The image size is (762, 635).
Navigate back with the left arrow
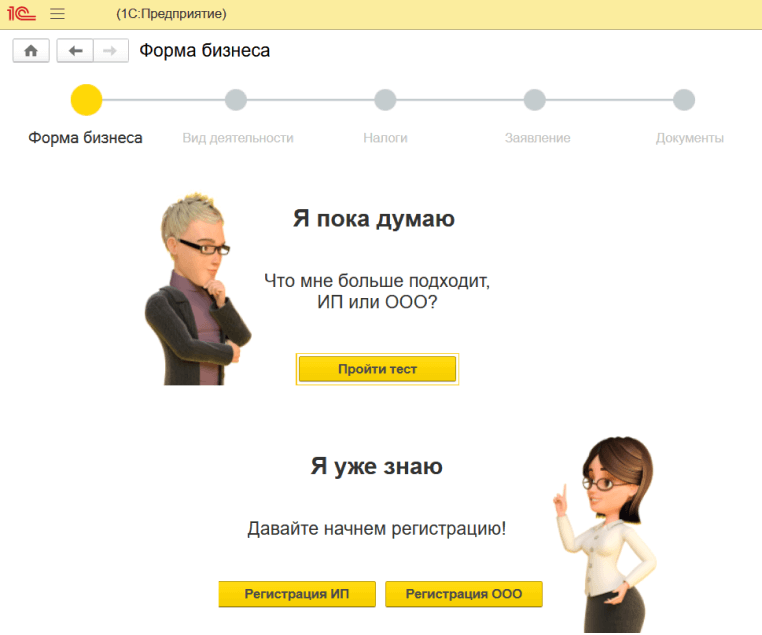click(75, 51)
